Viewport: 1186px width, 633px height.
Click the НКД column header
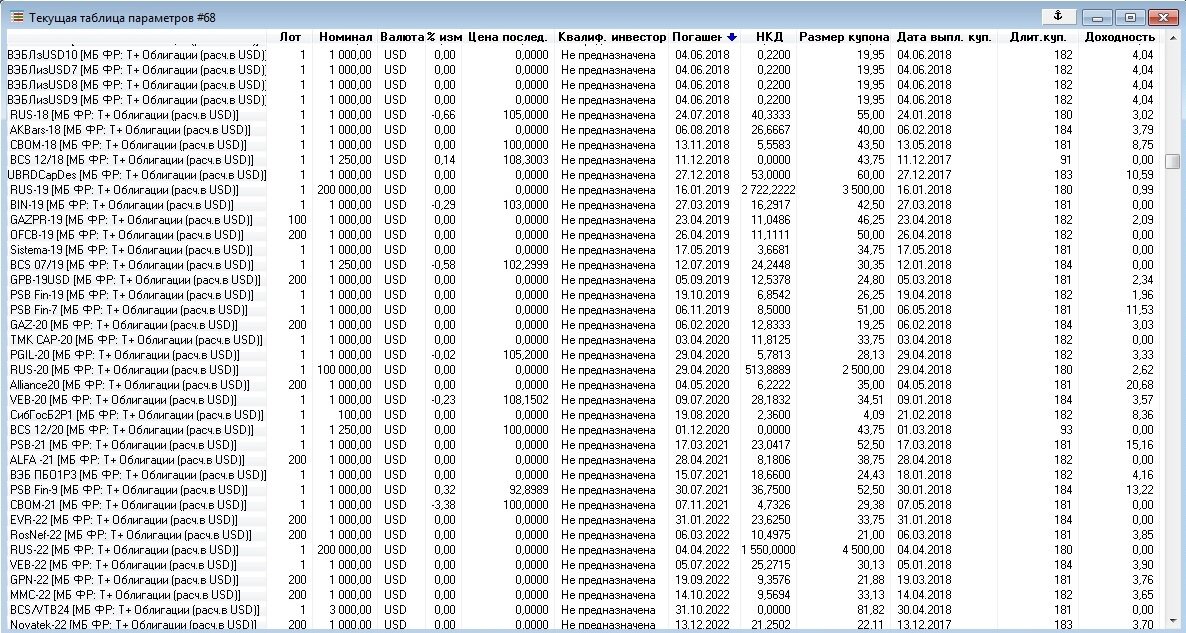pyautogui.click(x=769, y=37)
